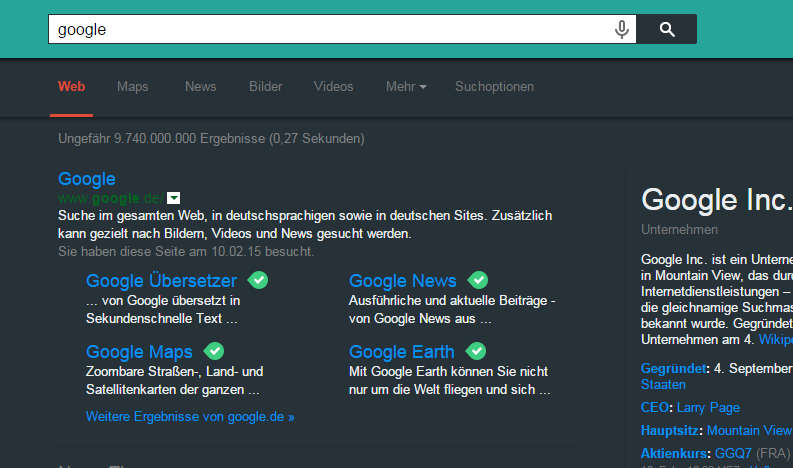
Task: Click the green checkmark beside Google Übersetzer
Action: click(x=258, y=280)
